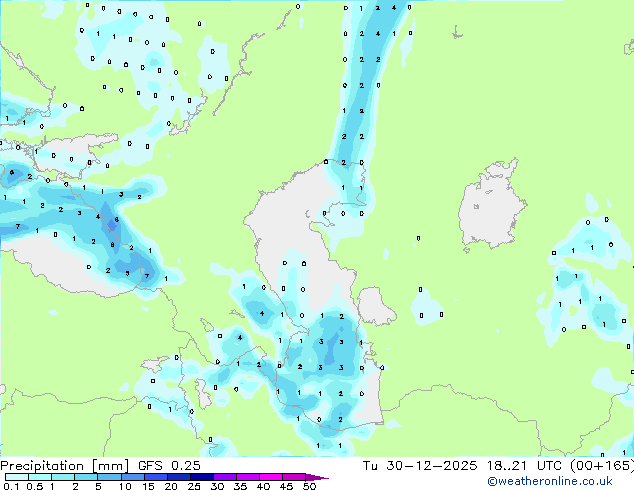Click the legend scale value '10'
The height and width of the screenshot is (490, 634).
pyautogui.click(x=125, y=486)
